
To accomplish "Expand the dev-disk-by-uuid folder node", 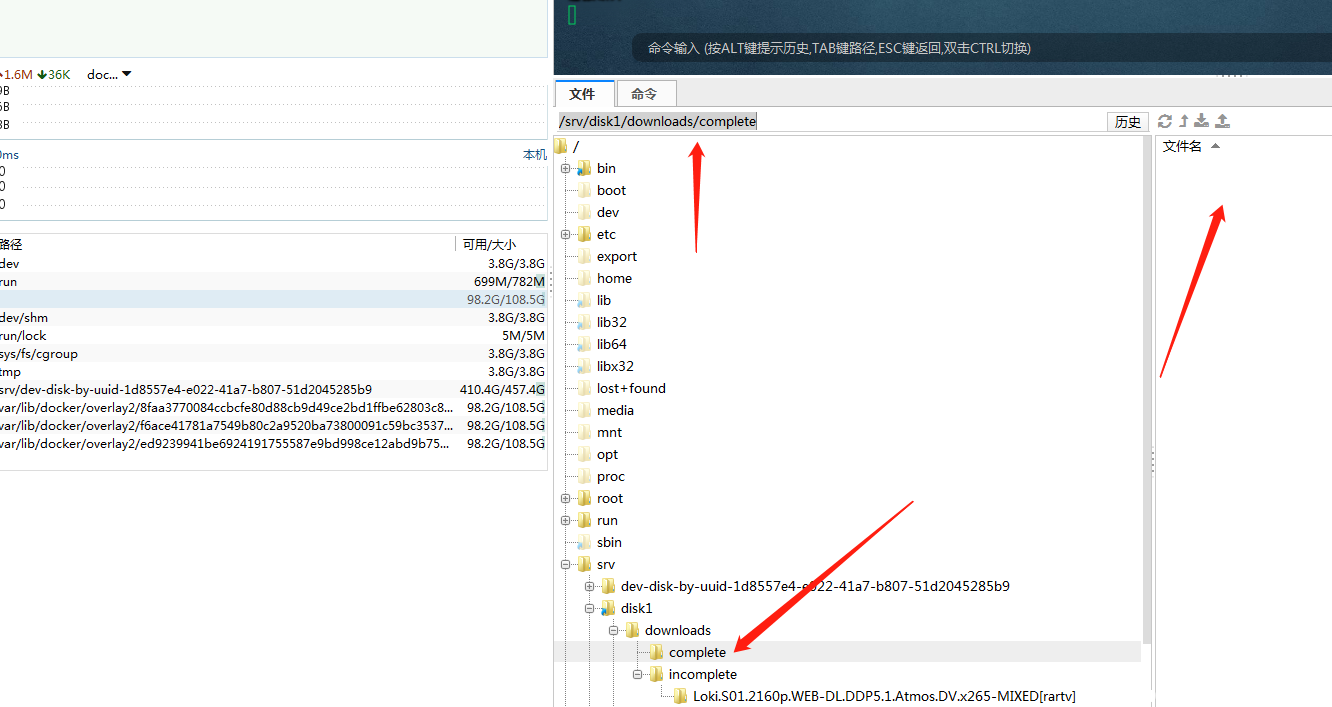I will click(x=590, y=586).
